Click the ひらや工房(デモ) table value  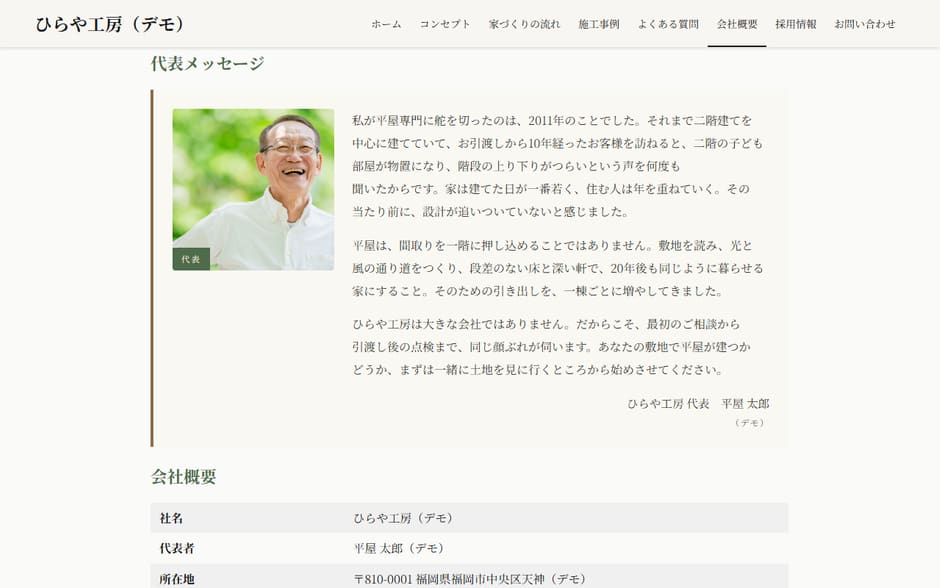pos(405,518)
